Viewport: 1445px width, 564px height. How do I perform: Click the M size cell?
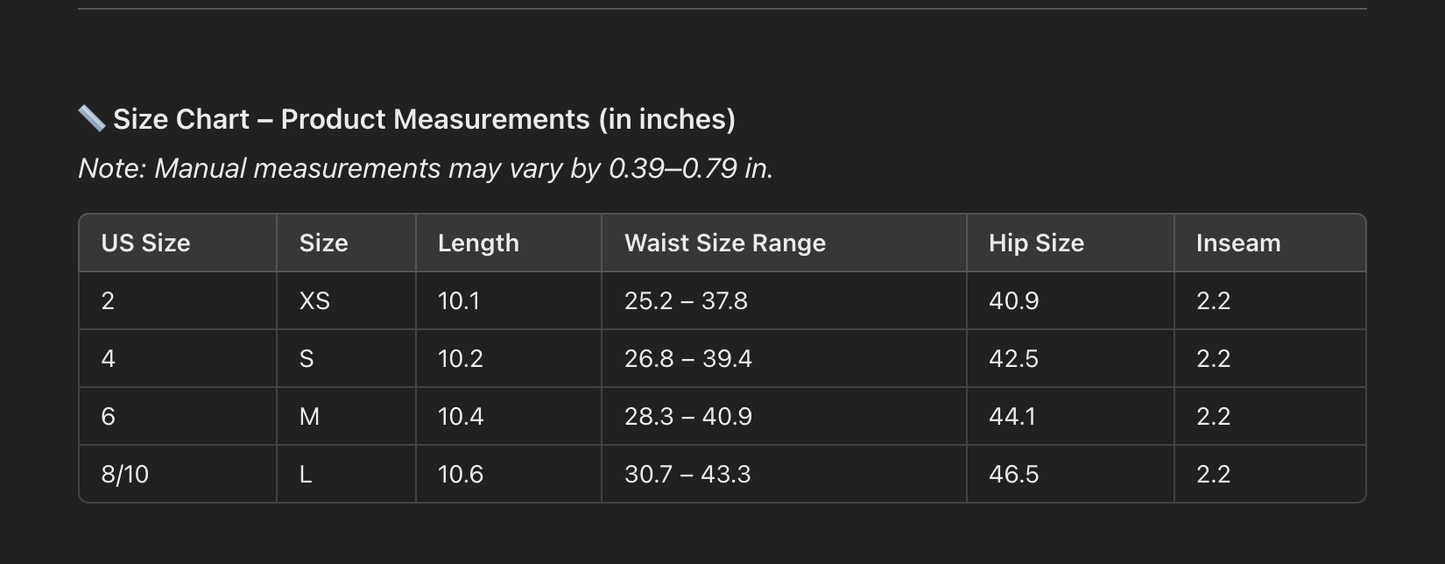point(309,416)
